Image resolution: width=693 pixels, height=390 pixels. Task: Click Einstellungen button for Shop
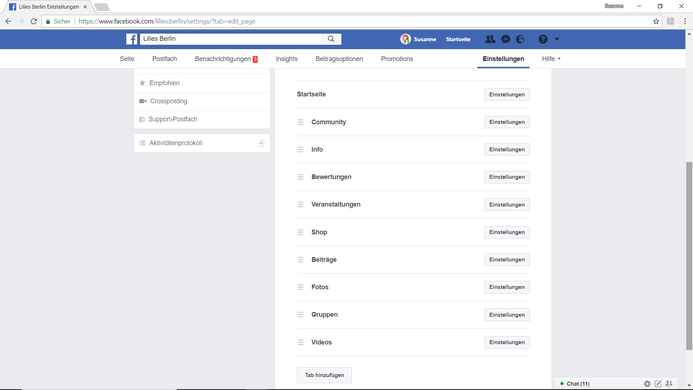coord(506,232)
